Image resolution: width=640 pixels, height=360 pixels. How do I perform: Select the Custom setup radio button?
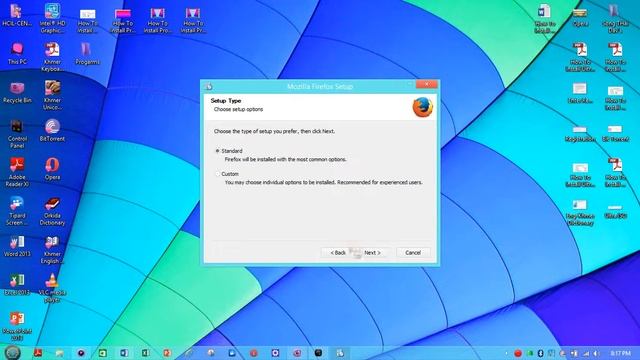pyautogui.click(x=218, y=173)
